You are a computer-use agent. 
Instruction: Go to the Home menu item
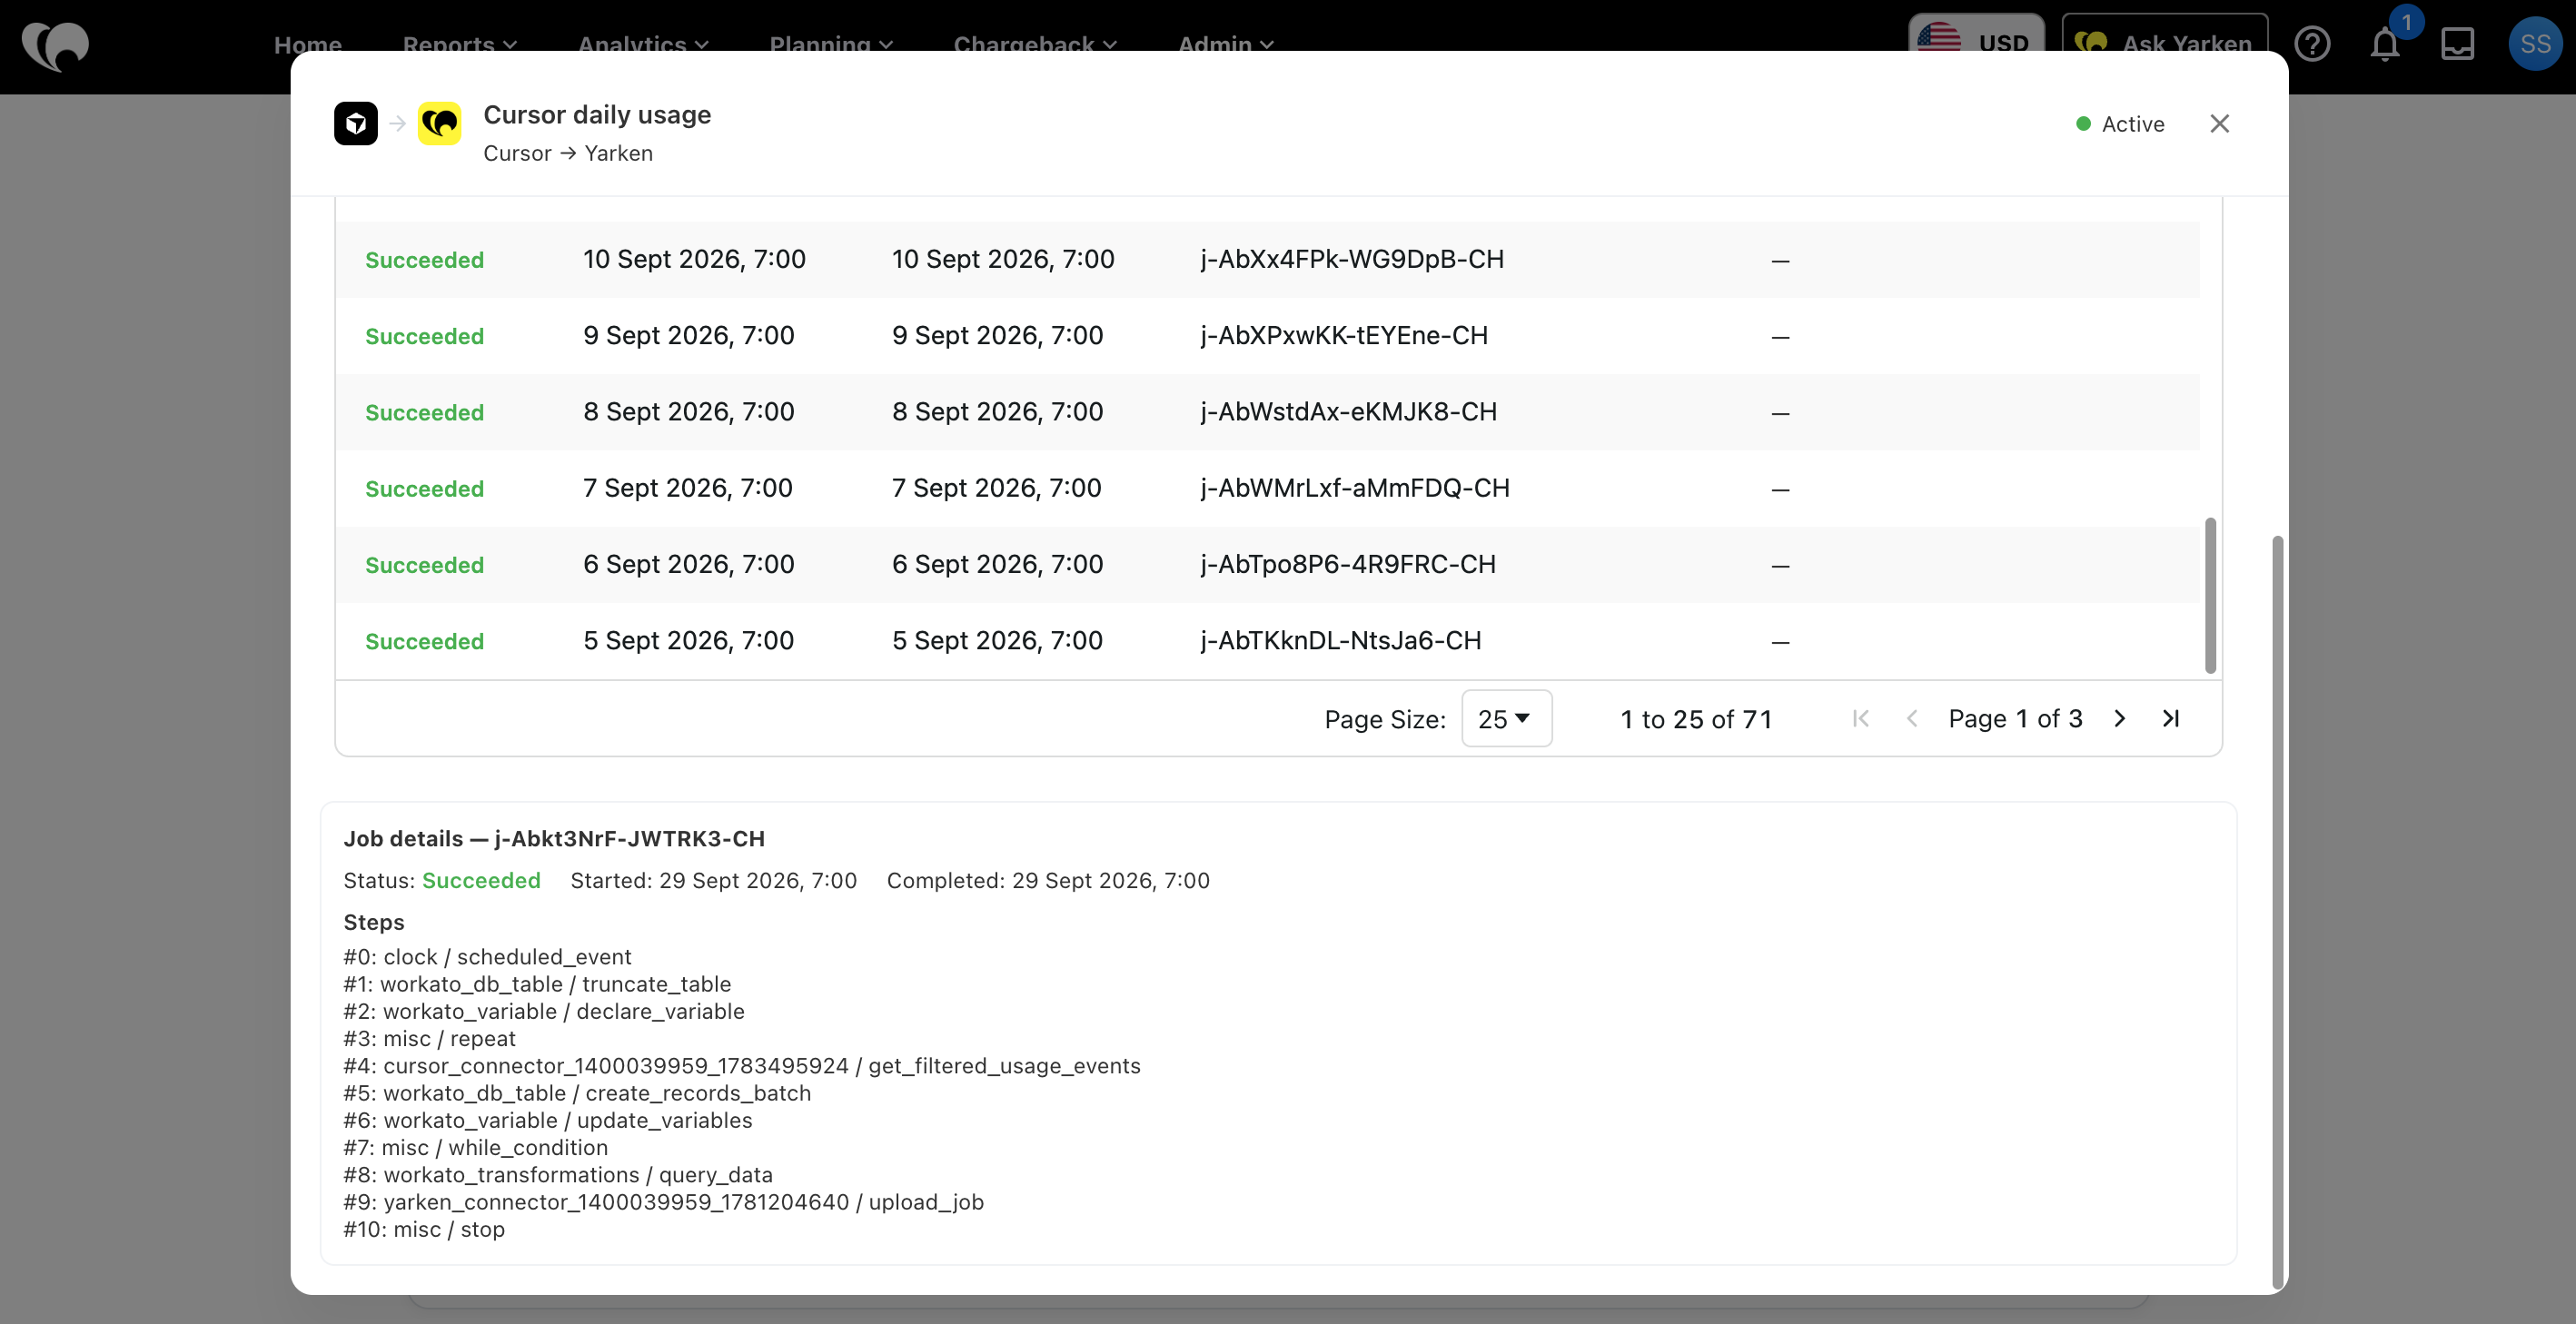(x=308, y=44)
